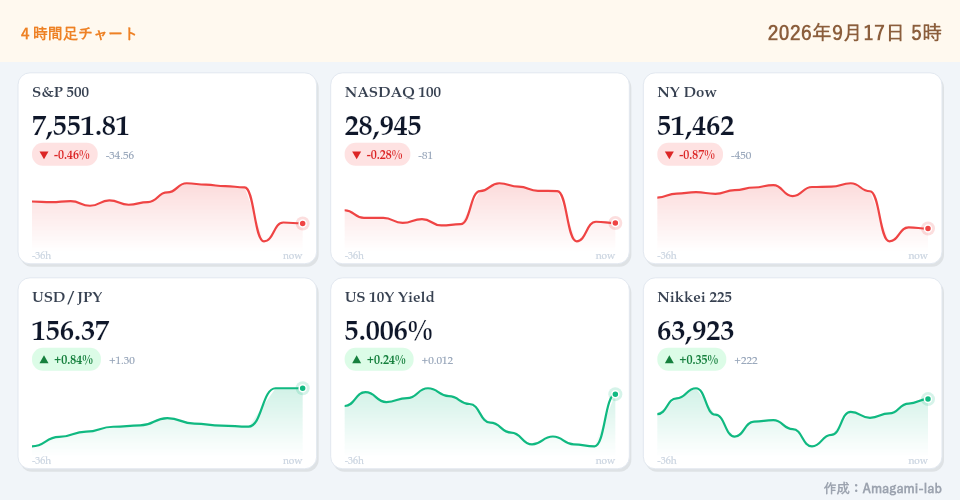Screen dimensions: 960x500
Task: Click the -0.28% change badge
Action: click(x=377, y=155)
